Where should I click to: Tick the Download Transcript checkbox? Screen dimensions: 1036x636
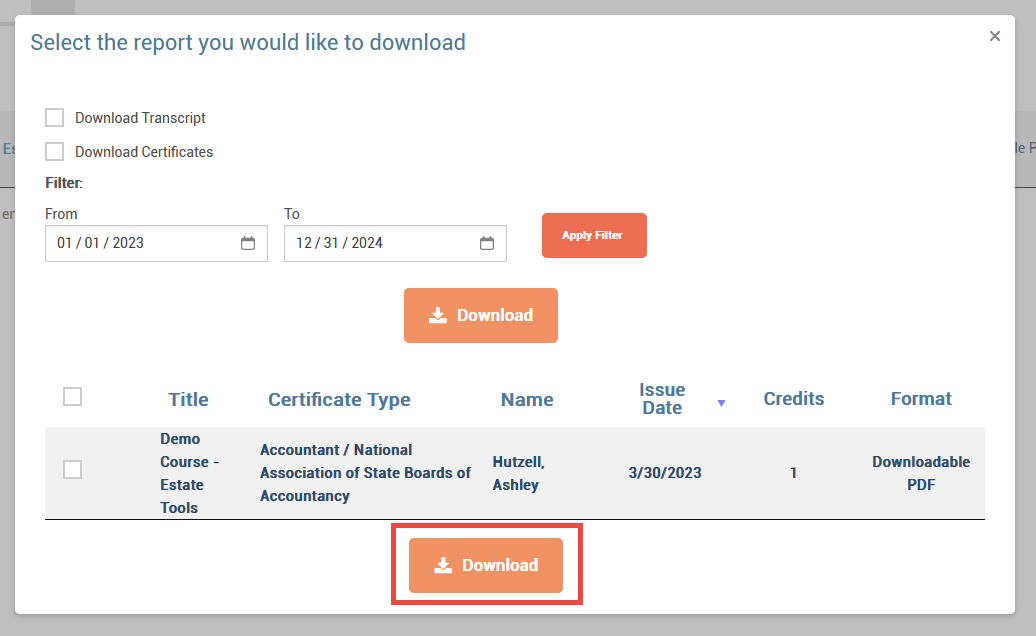point(55,118)
